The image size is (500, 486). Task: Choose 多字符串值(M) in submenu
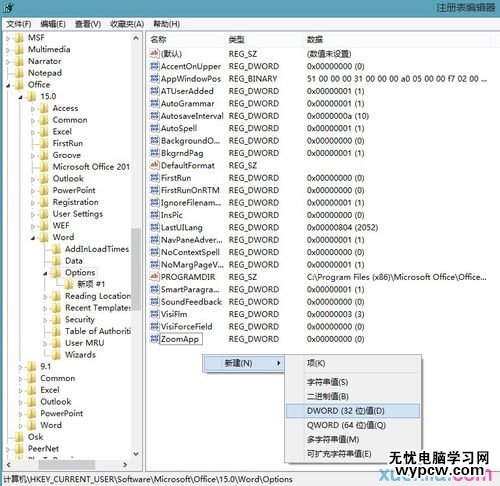tap(353, 439)
